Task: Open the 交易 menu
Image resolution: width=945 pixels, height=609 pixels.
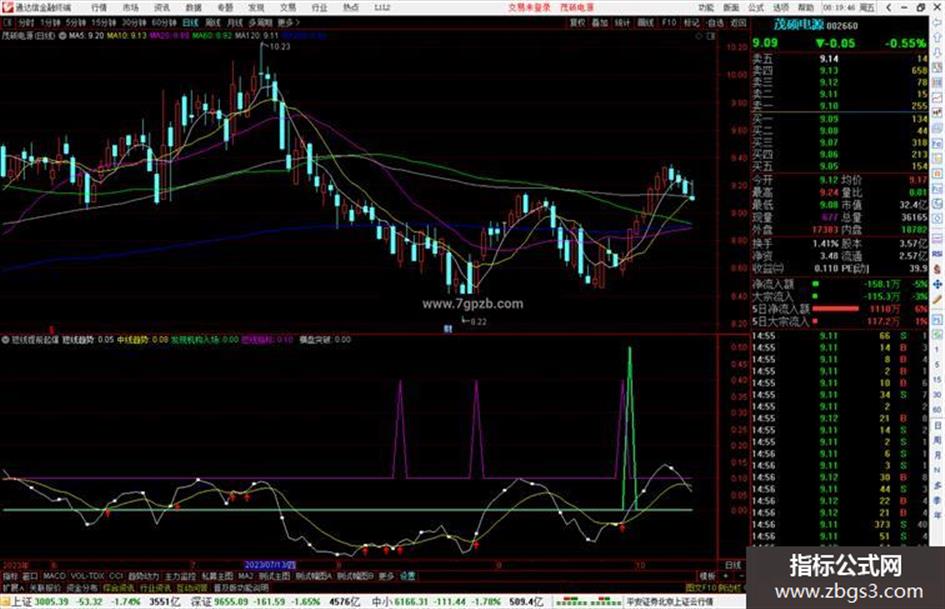Action: point(287,7)
